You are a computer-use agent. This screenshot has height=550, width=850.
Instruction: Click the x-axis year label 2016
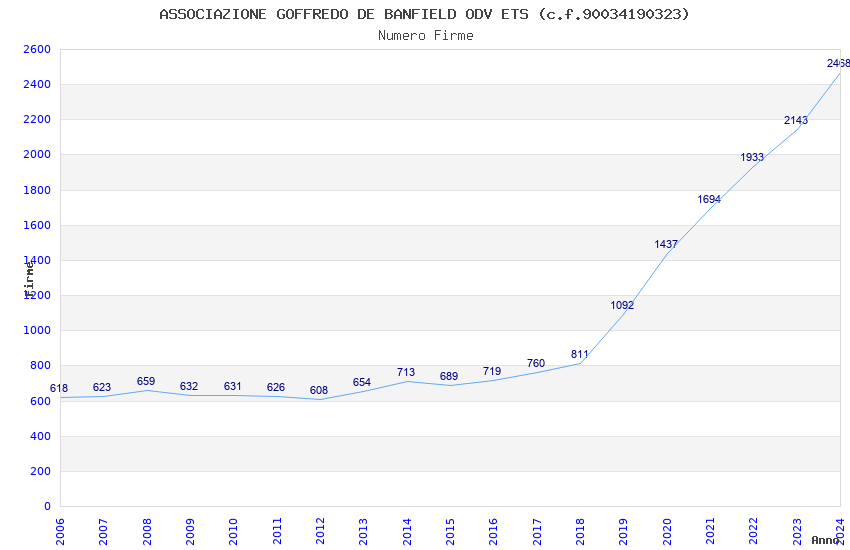coord(493,531)
